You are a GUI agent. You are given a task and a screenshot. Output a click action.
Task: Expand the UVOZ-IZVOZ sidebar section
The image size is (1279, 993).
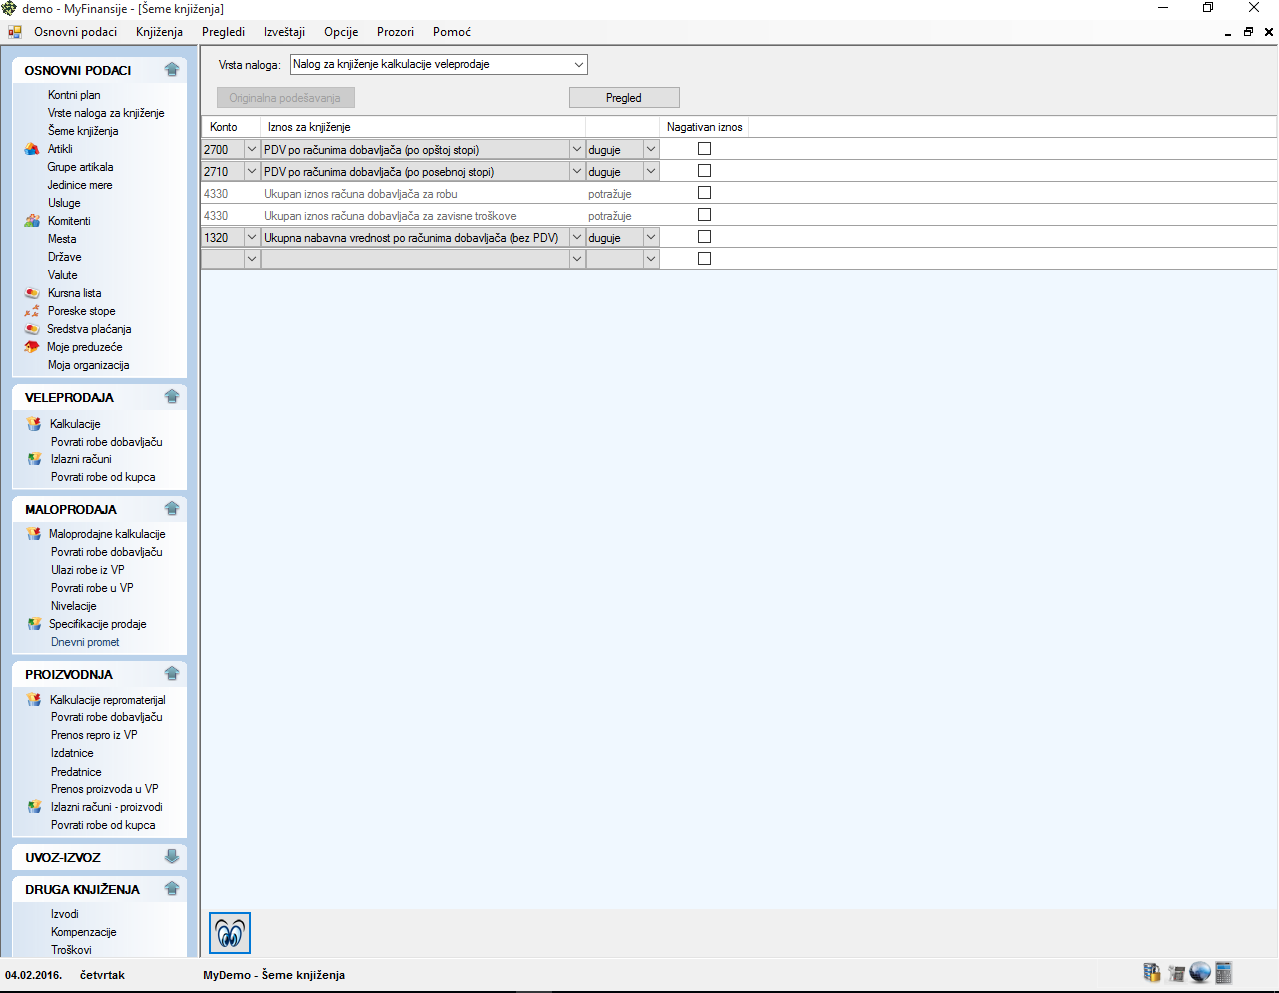pos(172,857)
